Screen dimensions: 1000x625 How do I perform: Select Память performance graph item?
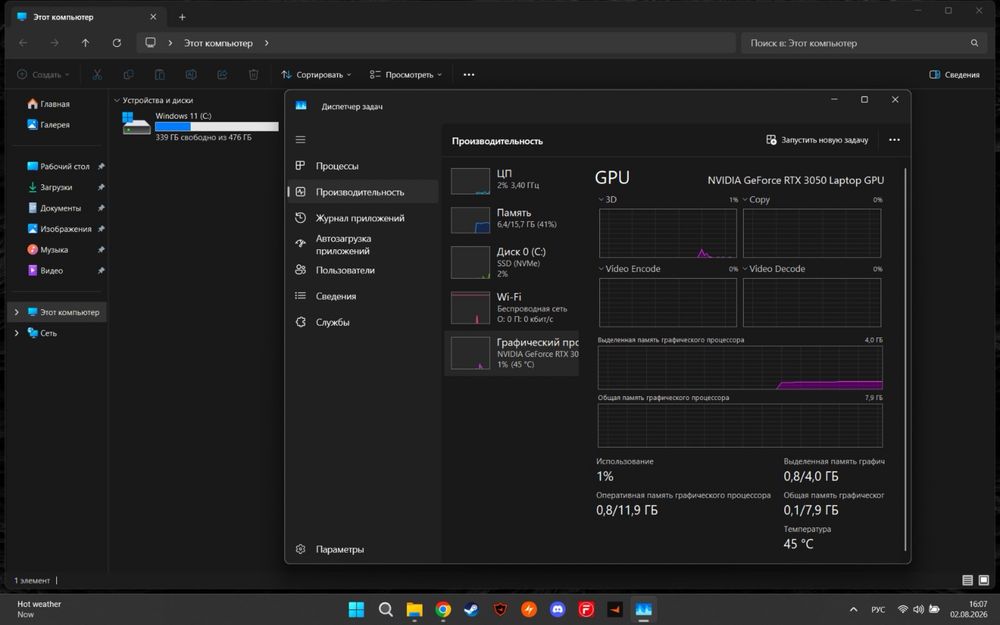point(511,219)
